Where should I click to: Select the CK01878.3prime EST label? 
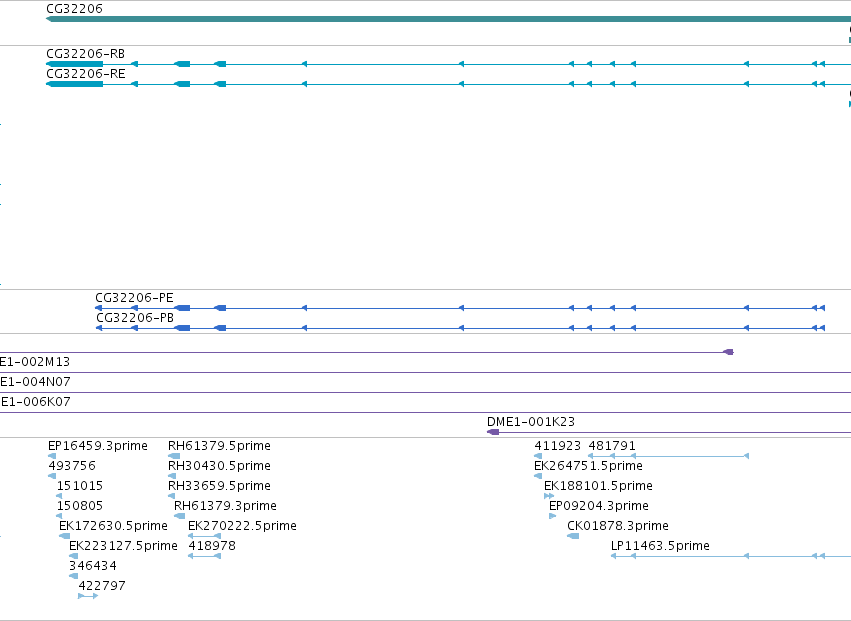618,526
